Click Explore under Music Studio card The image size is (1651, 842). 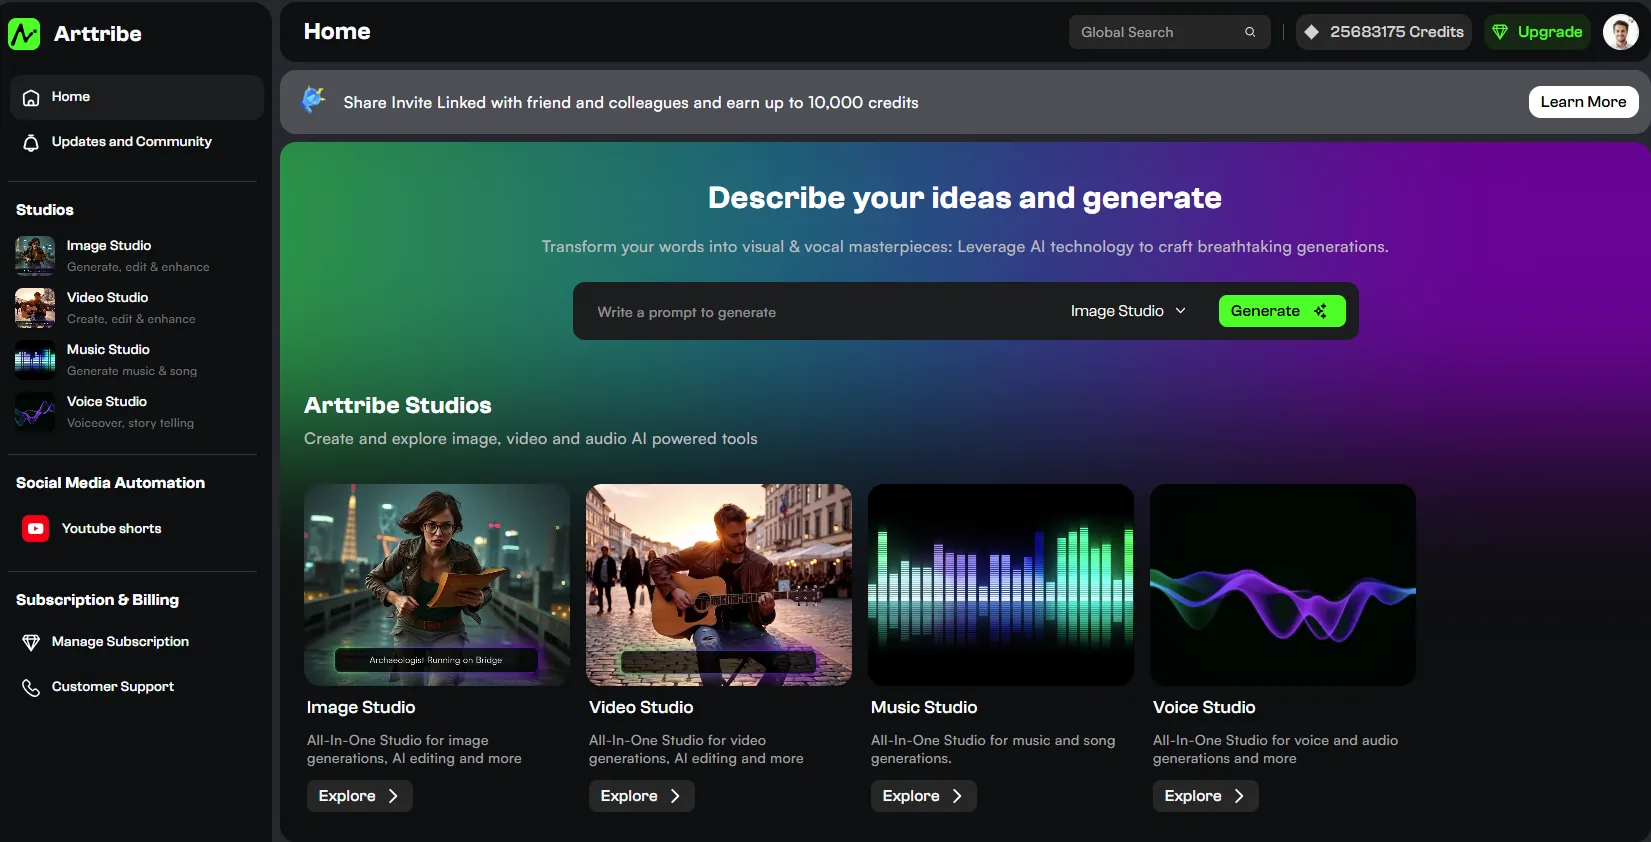(x=923, y=796)
